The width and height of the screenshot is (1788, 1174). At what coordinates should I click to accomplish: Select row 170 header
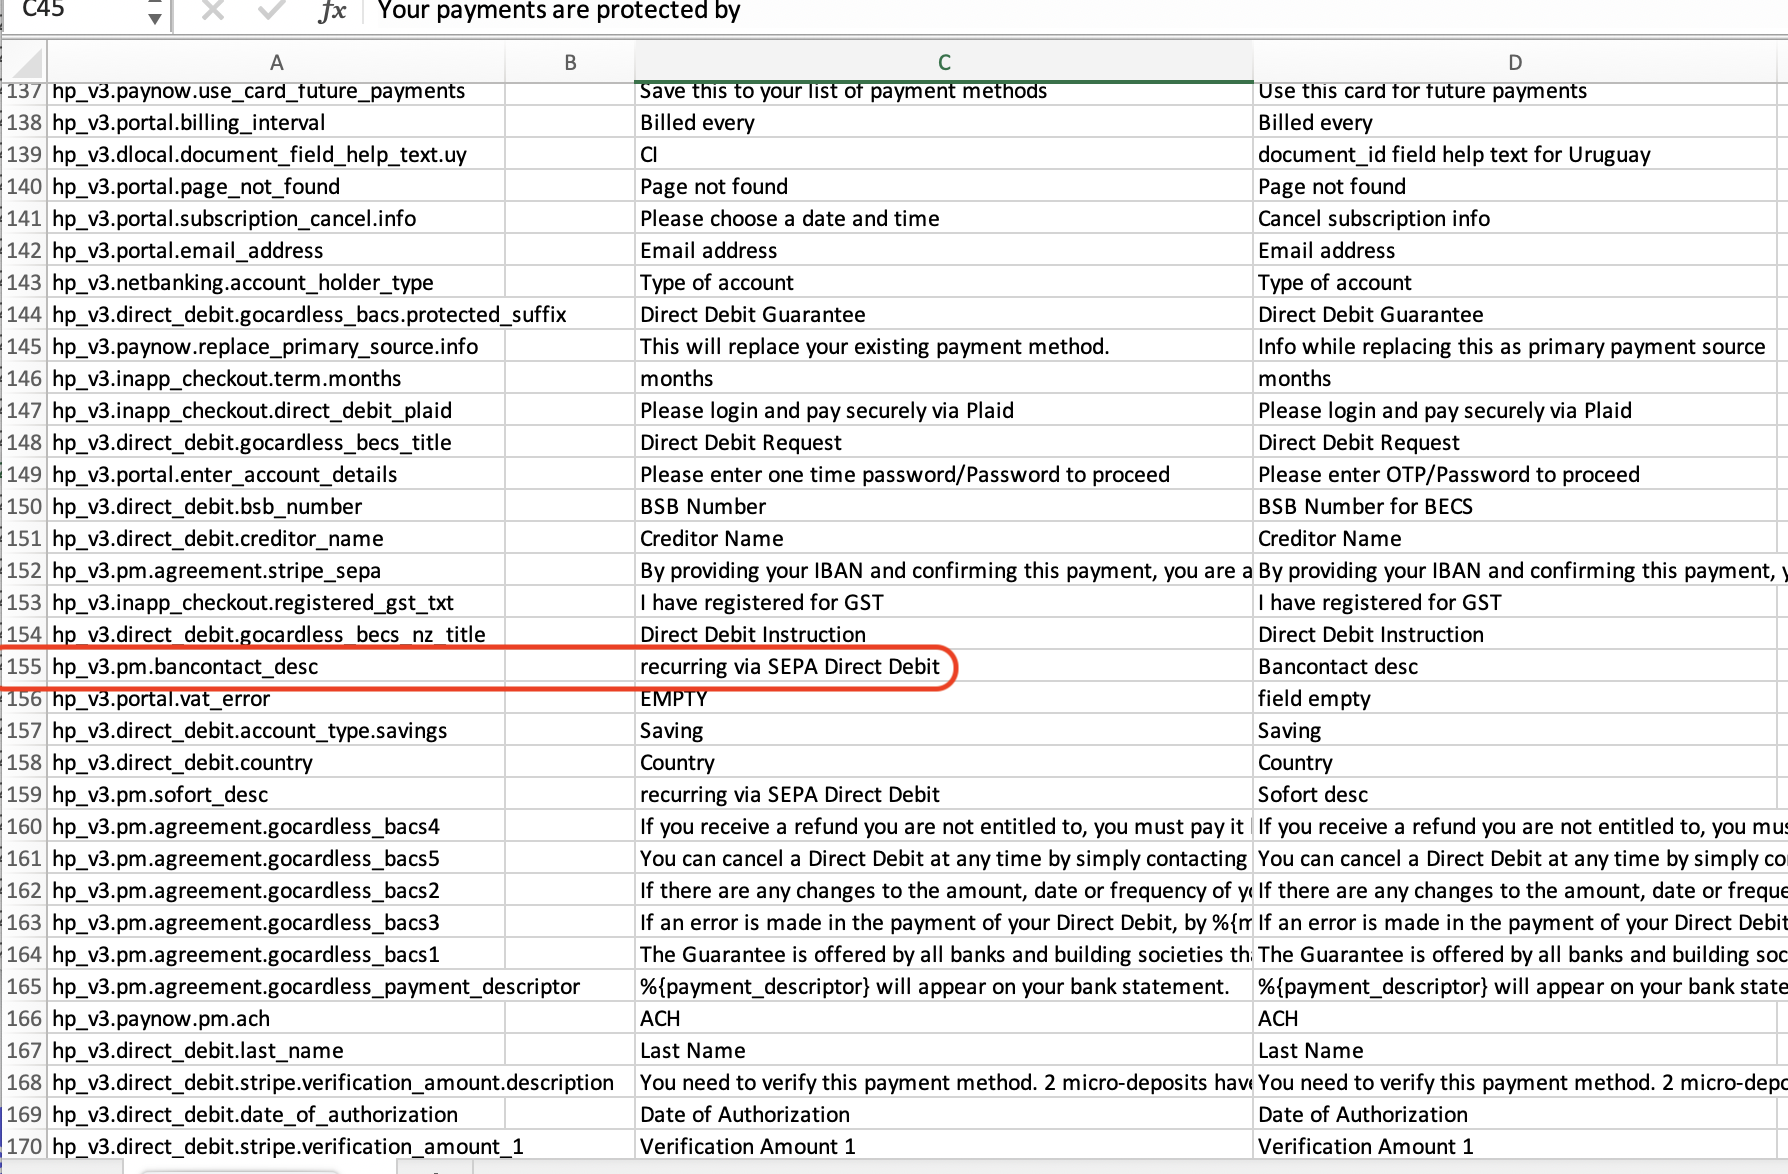[x=25, y=1146]
